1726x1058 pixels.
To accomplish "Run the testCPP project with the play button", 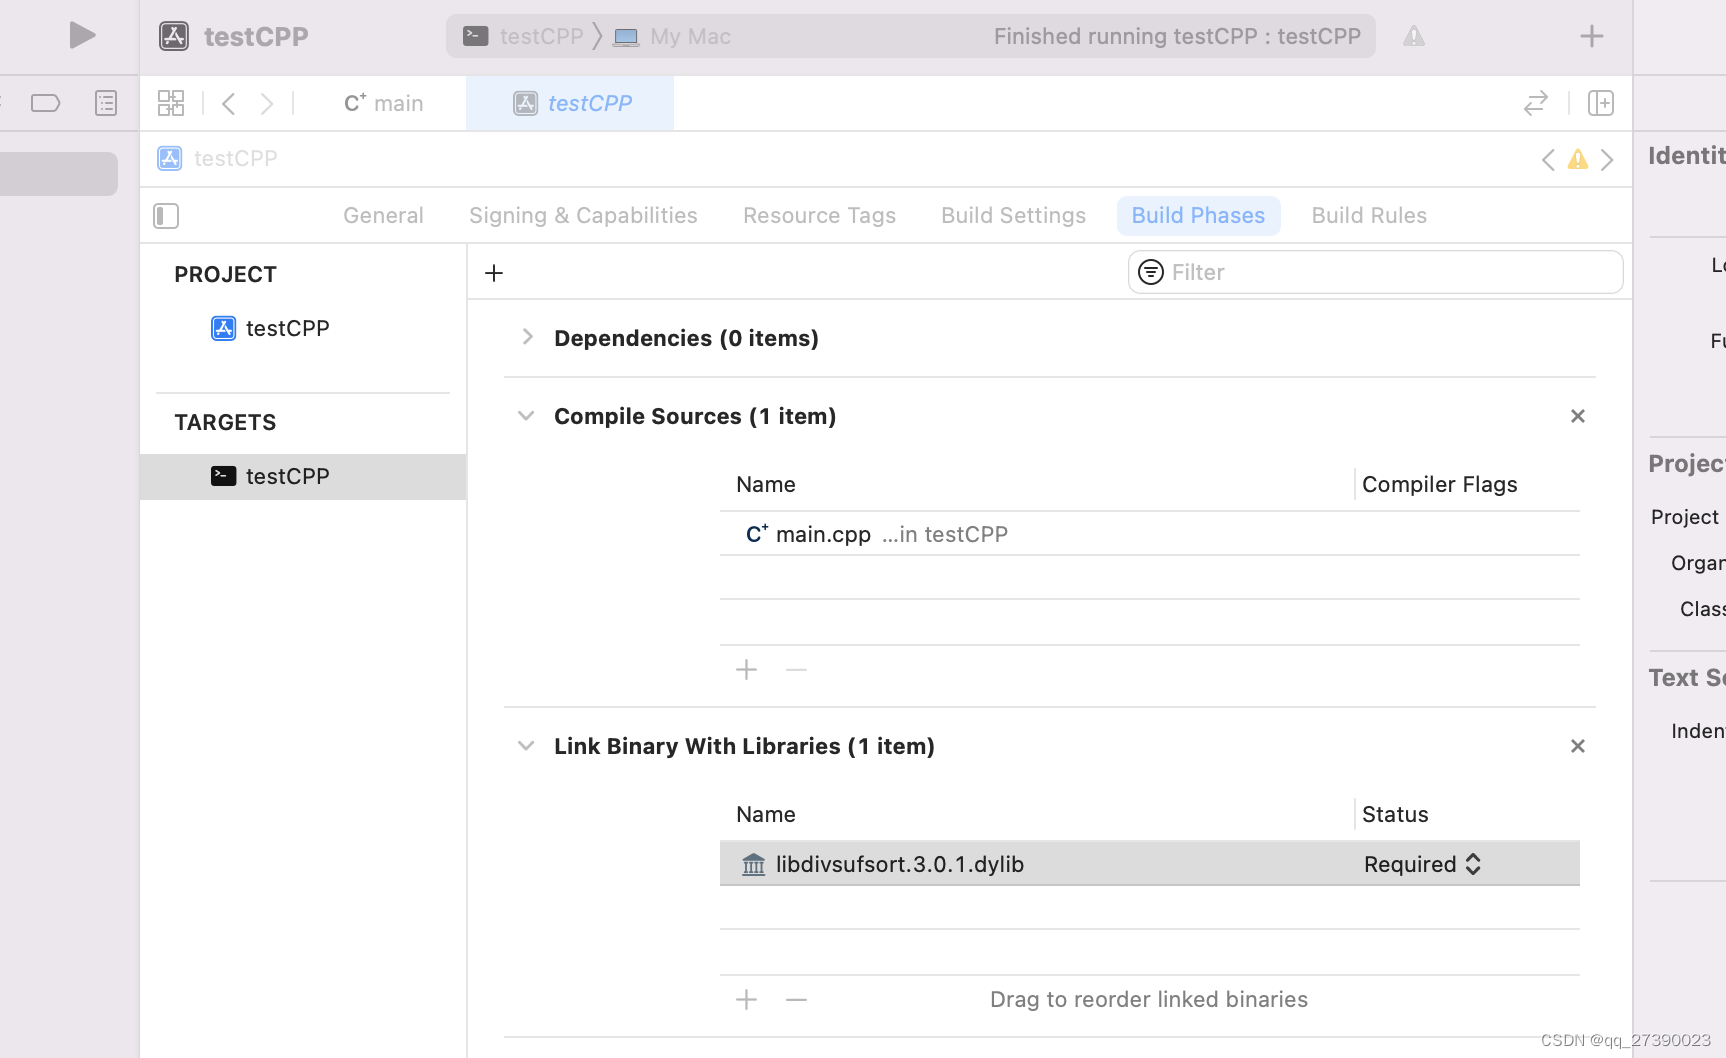I will coord(82,36).
